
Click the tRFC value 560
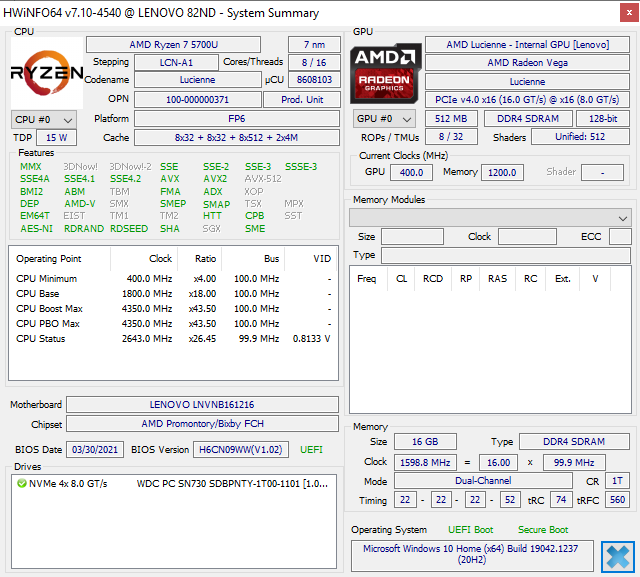617,500
